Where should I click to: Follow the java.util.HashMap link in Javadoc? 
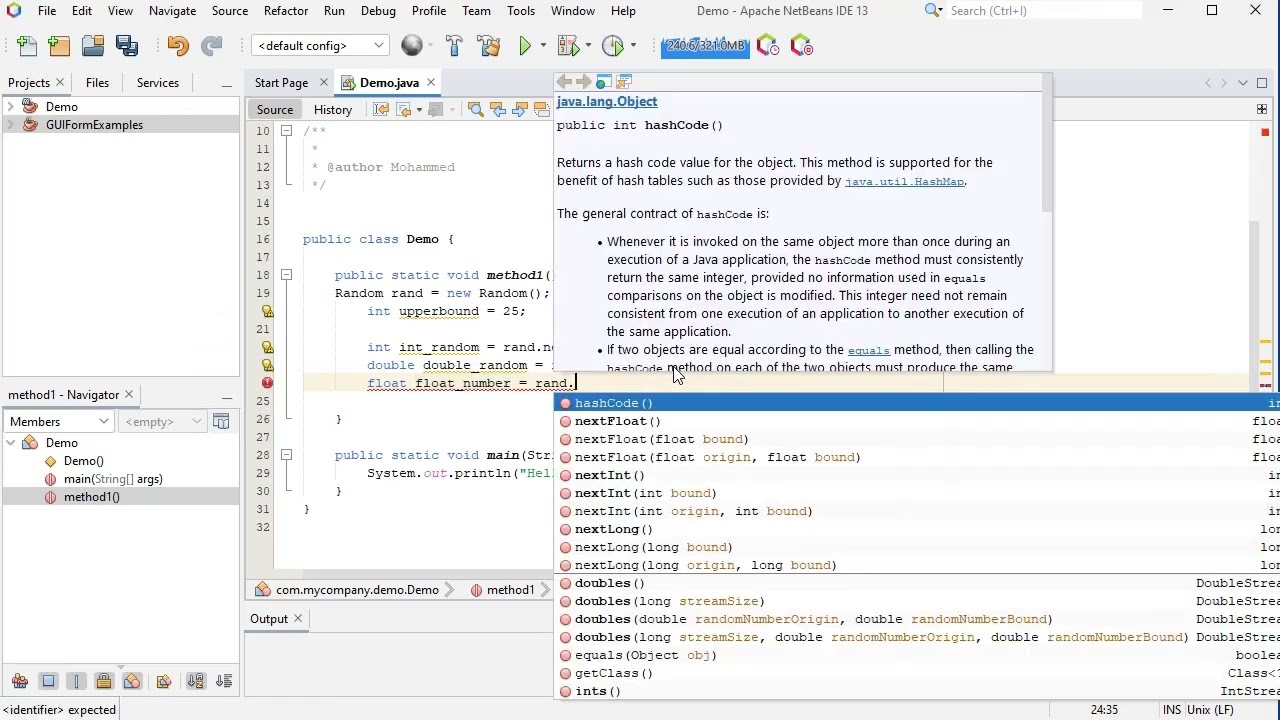(904, 182)
